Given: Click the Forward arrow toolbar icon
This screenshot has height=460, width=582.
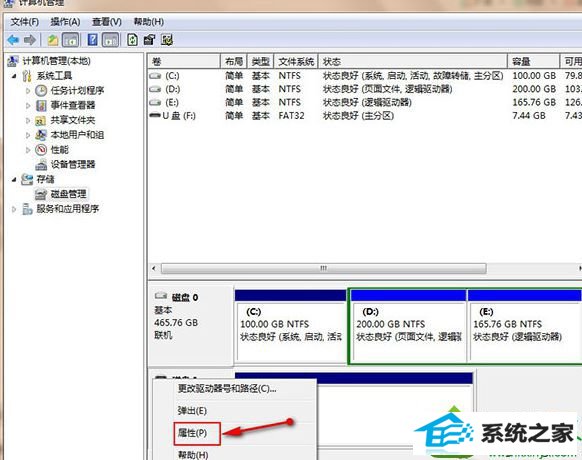Looking at the screenshot, I should (x=30, y=40).
